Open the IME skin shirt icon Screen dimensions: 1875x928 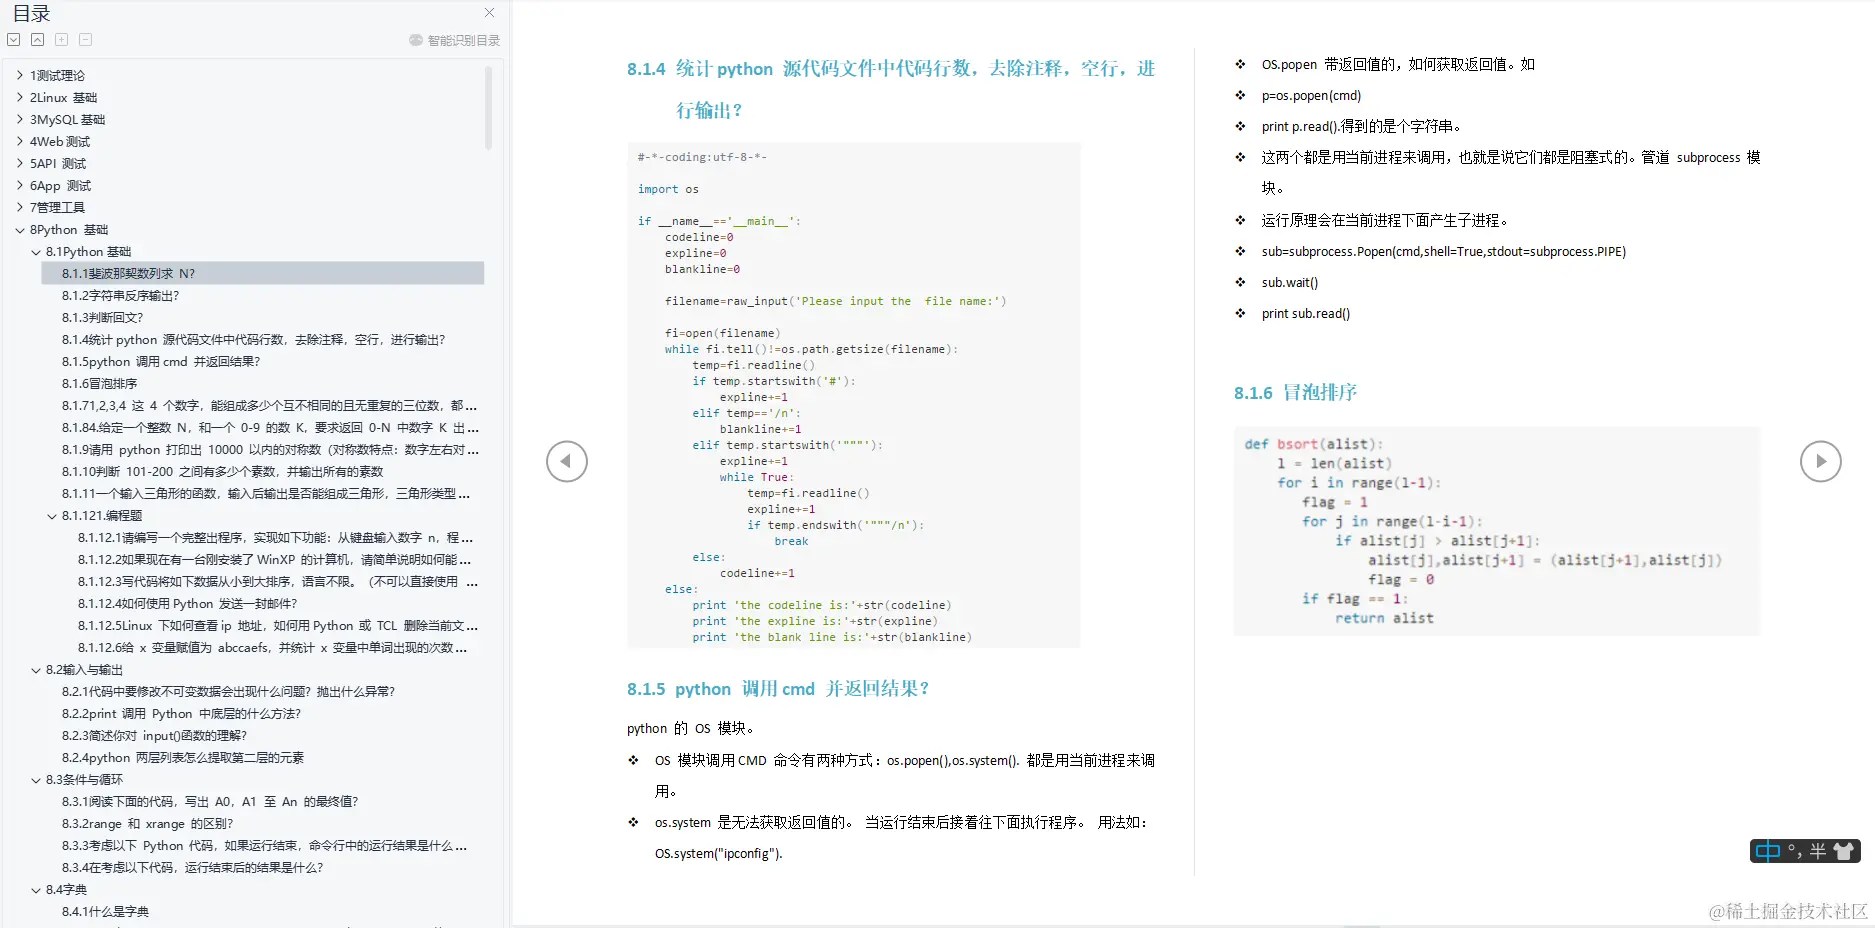(x=1845, y=851)
